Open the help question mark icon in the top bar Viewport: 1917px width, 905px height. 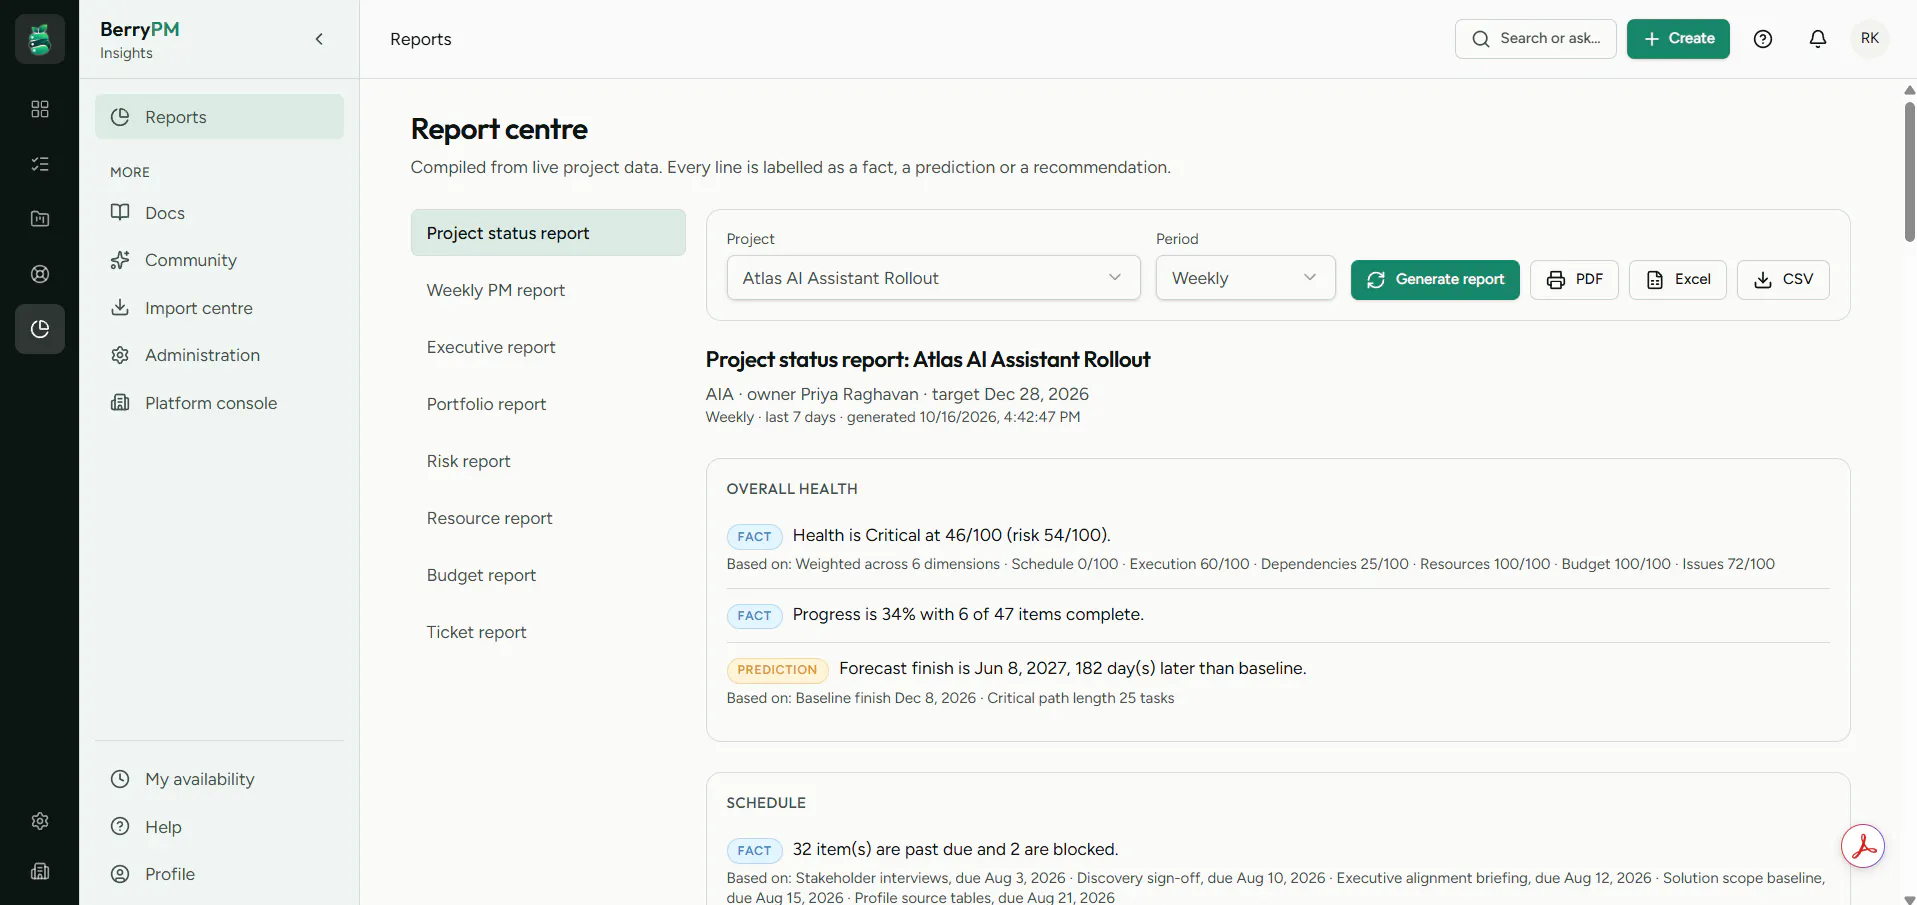1763,39
